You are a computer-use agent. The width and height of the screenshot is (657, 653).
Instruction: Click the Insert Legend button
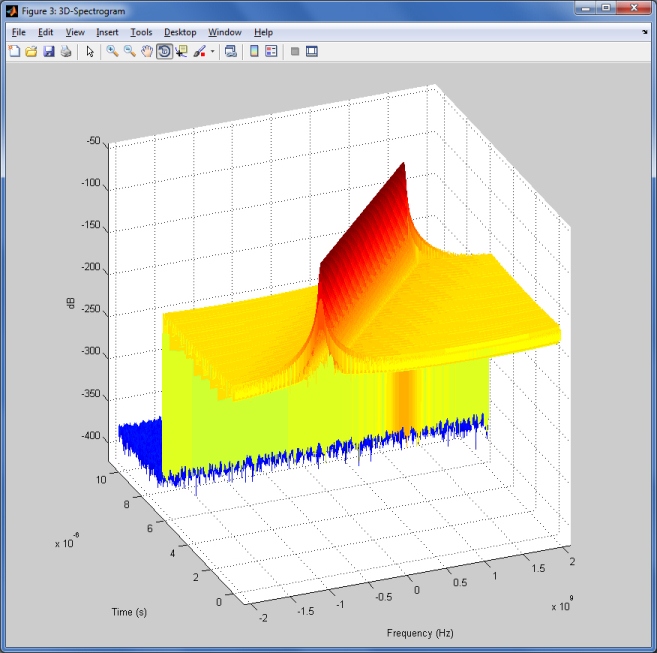tap(271, 51)
